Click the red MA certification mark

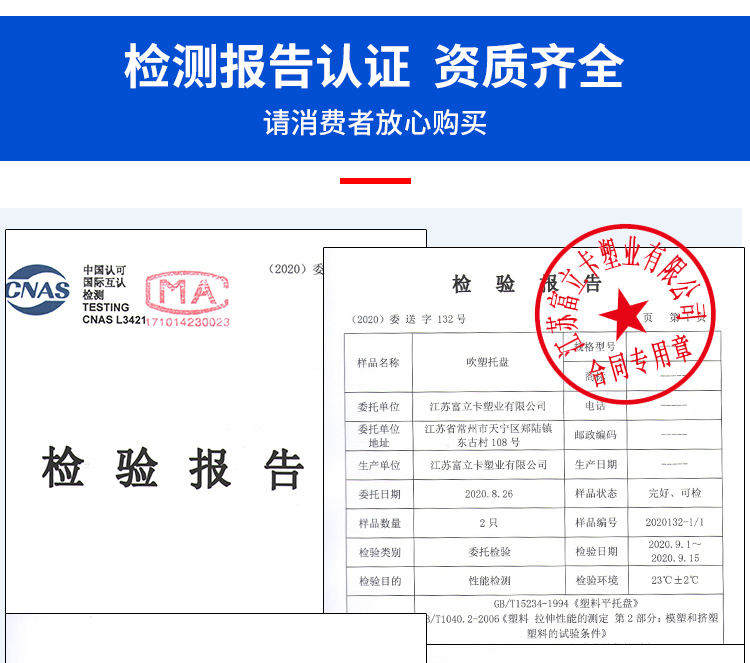(x=188, y=293)
